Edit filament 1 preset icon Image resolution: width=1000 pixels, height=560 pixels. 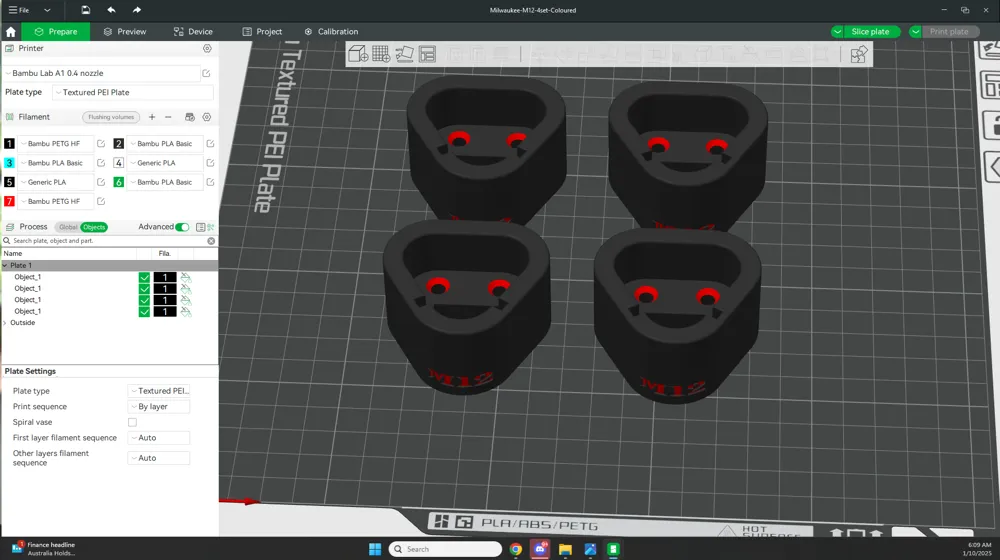[x=101, y=144]
